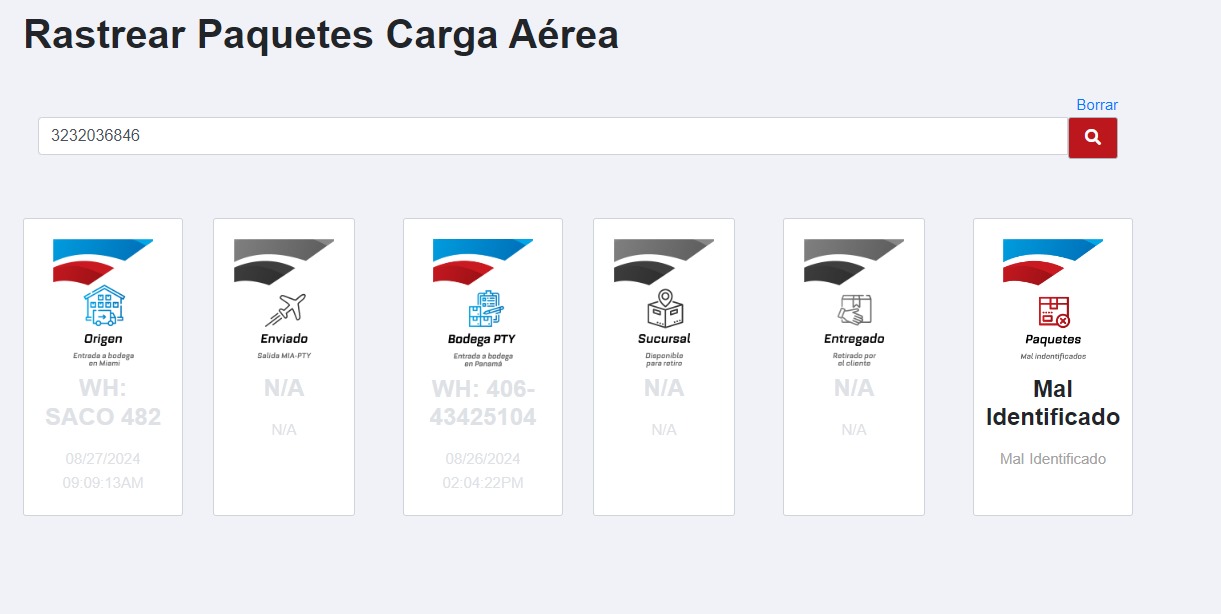Click the gray logo on Entregado card

(x=854, y=261)
